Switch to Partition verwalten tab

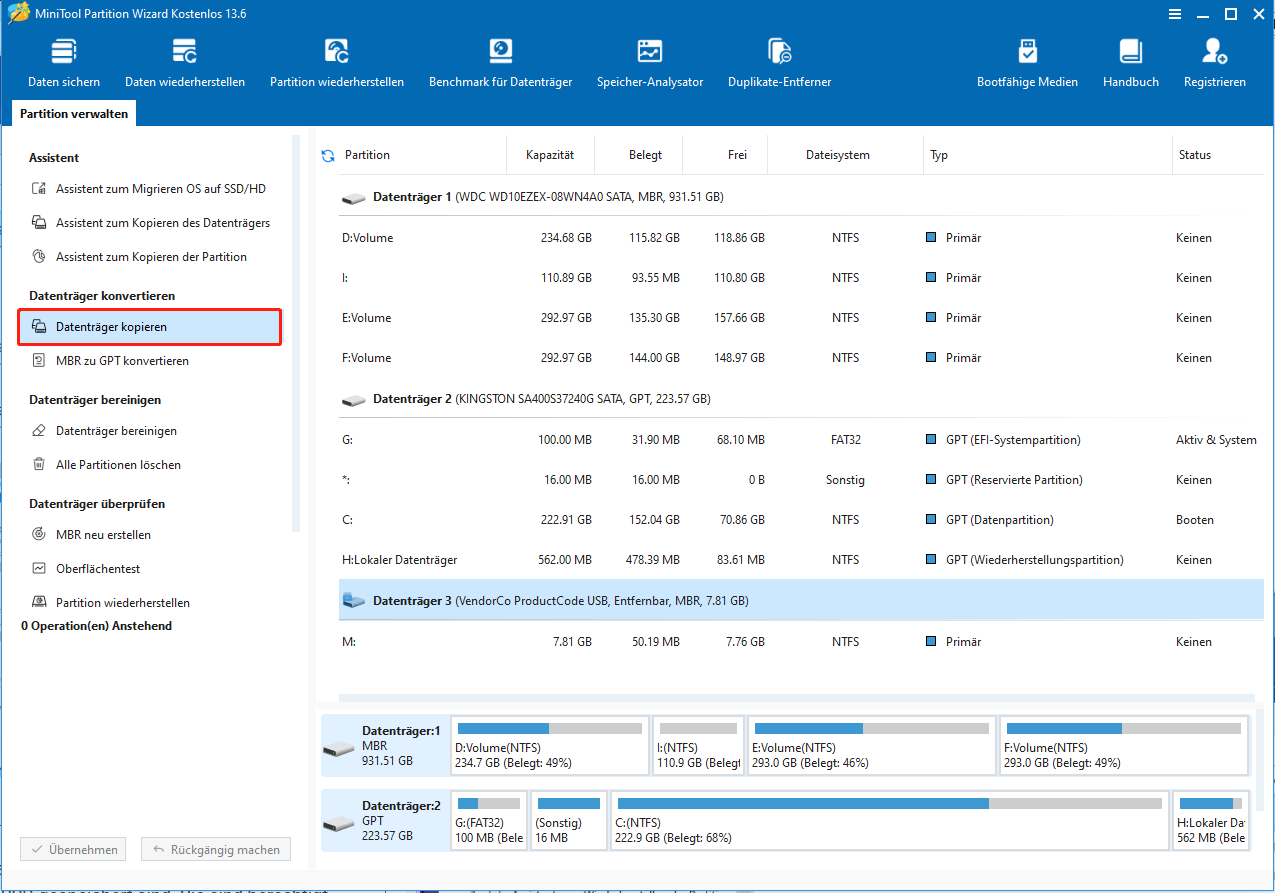(x=74, y=114)
